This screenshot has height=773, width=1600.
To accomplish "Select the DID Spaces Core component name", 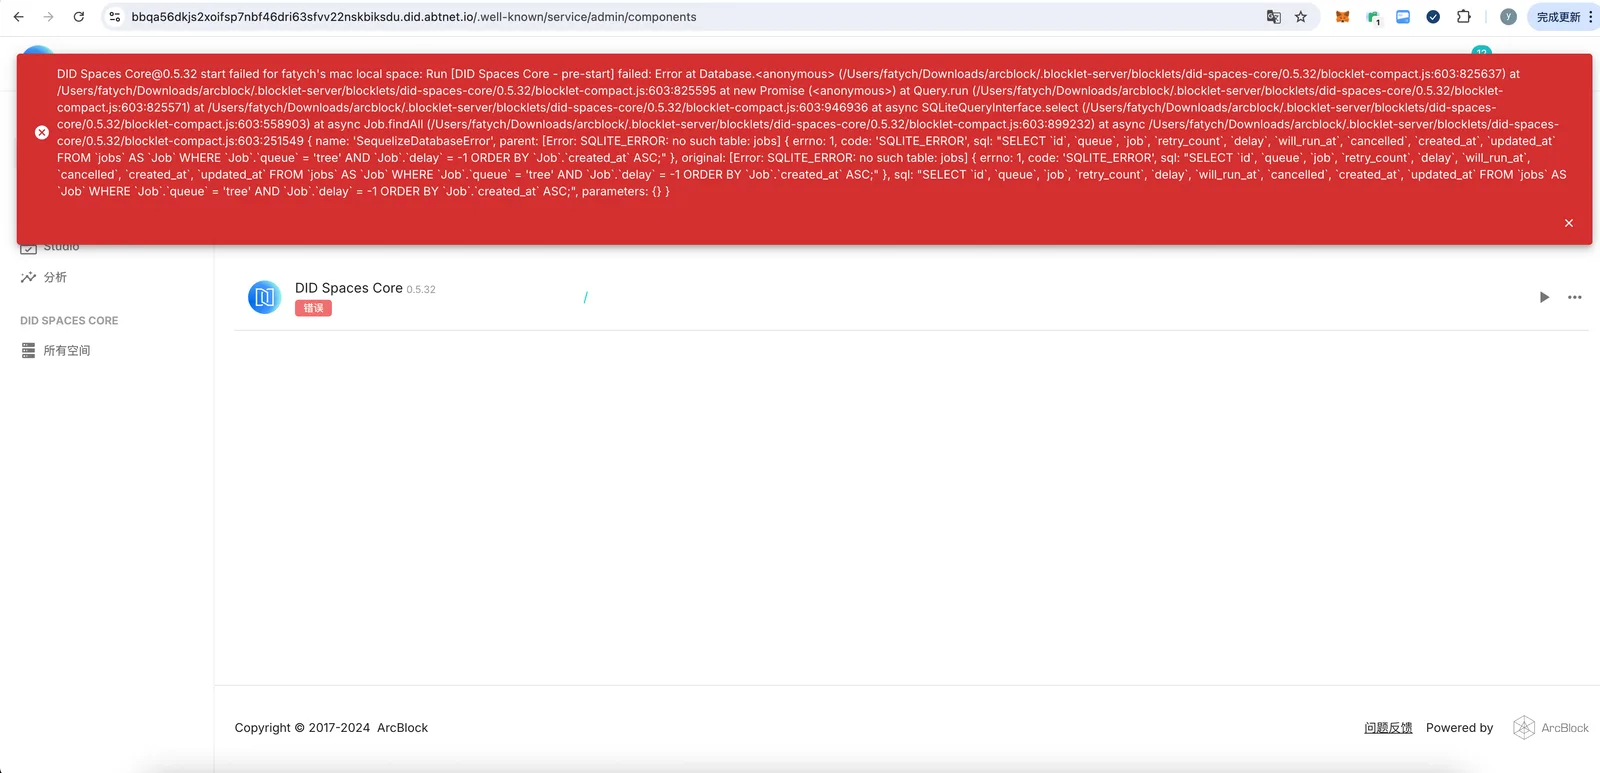I will pos(349,288).
